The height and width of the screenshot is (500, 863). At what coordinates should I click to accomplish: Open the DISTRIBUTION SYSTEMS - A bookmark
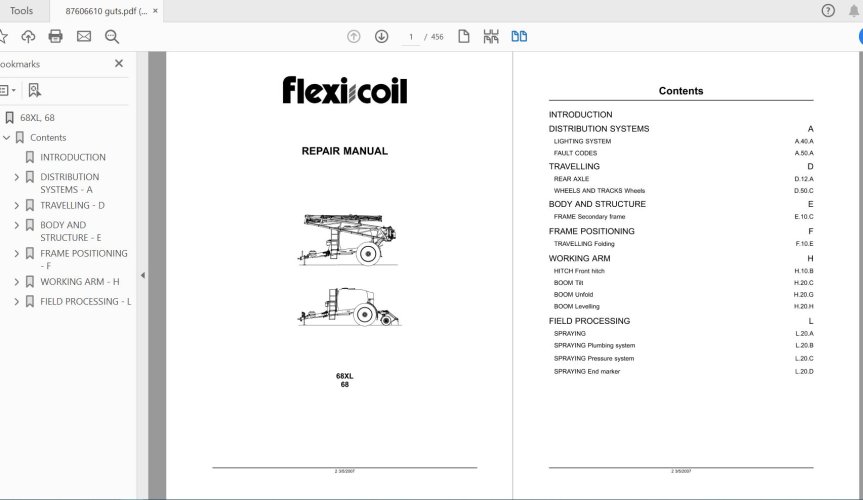pos(69,183)
